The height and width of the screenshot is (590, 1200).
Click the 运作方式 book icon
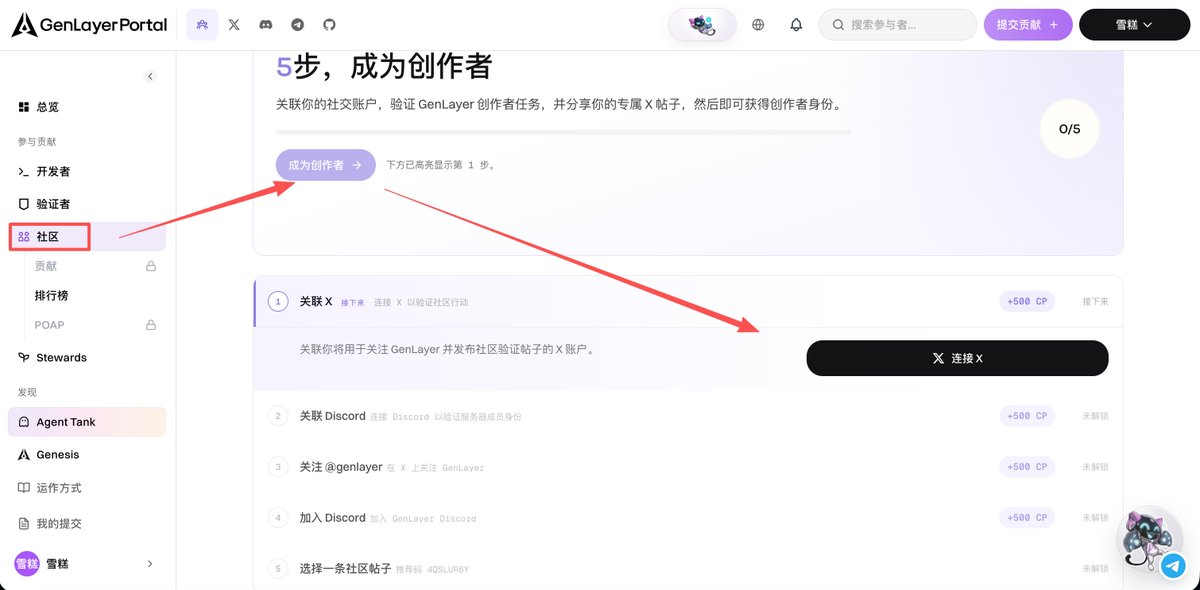pyautogui.click(x=24, y=488)
